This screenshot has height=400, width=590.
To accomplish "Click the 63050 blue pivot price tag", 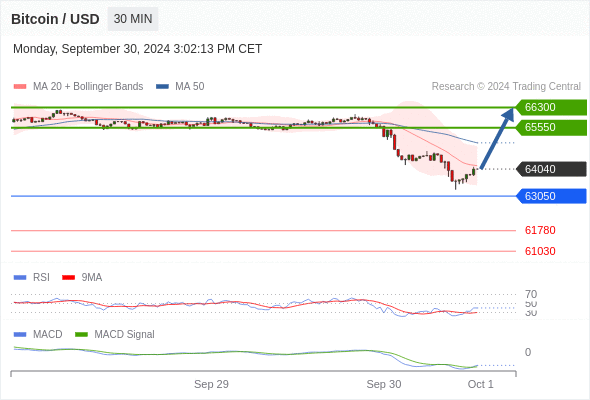I will (x=551, y=196).
